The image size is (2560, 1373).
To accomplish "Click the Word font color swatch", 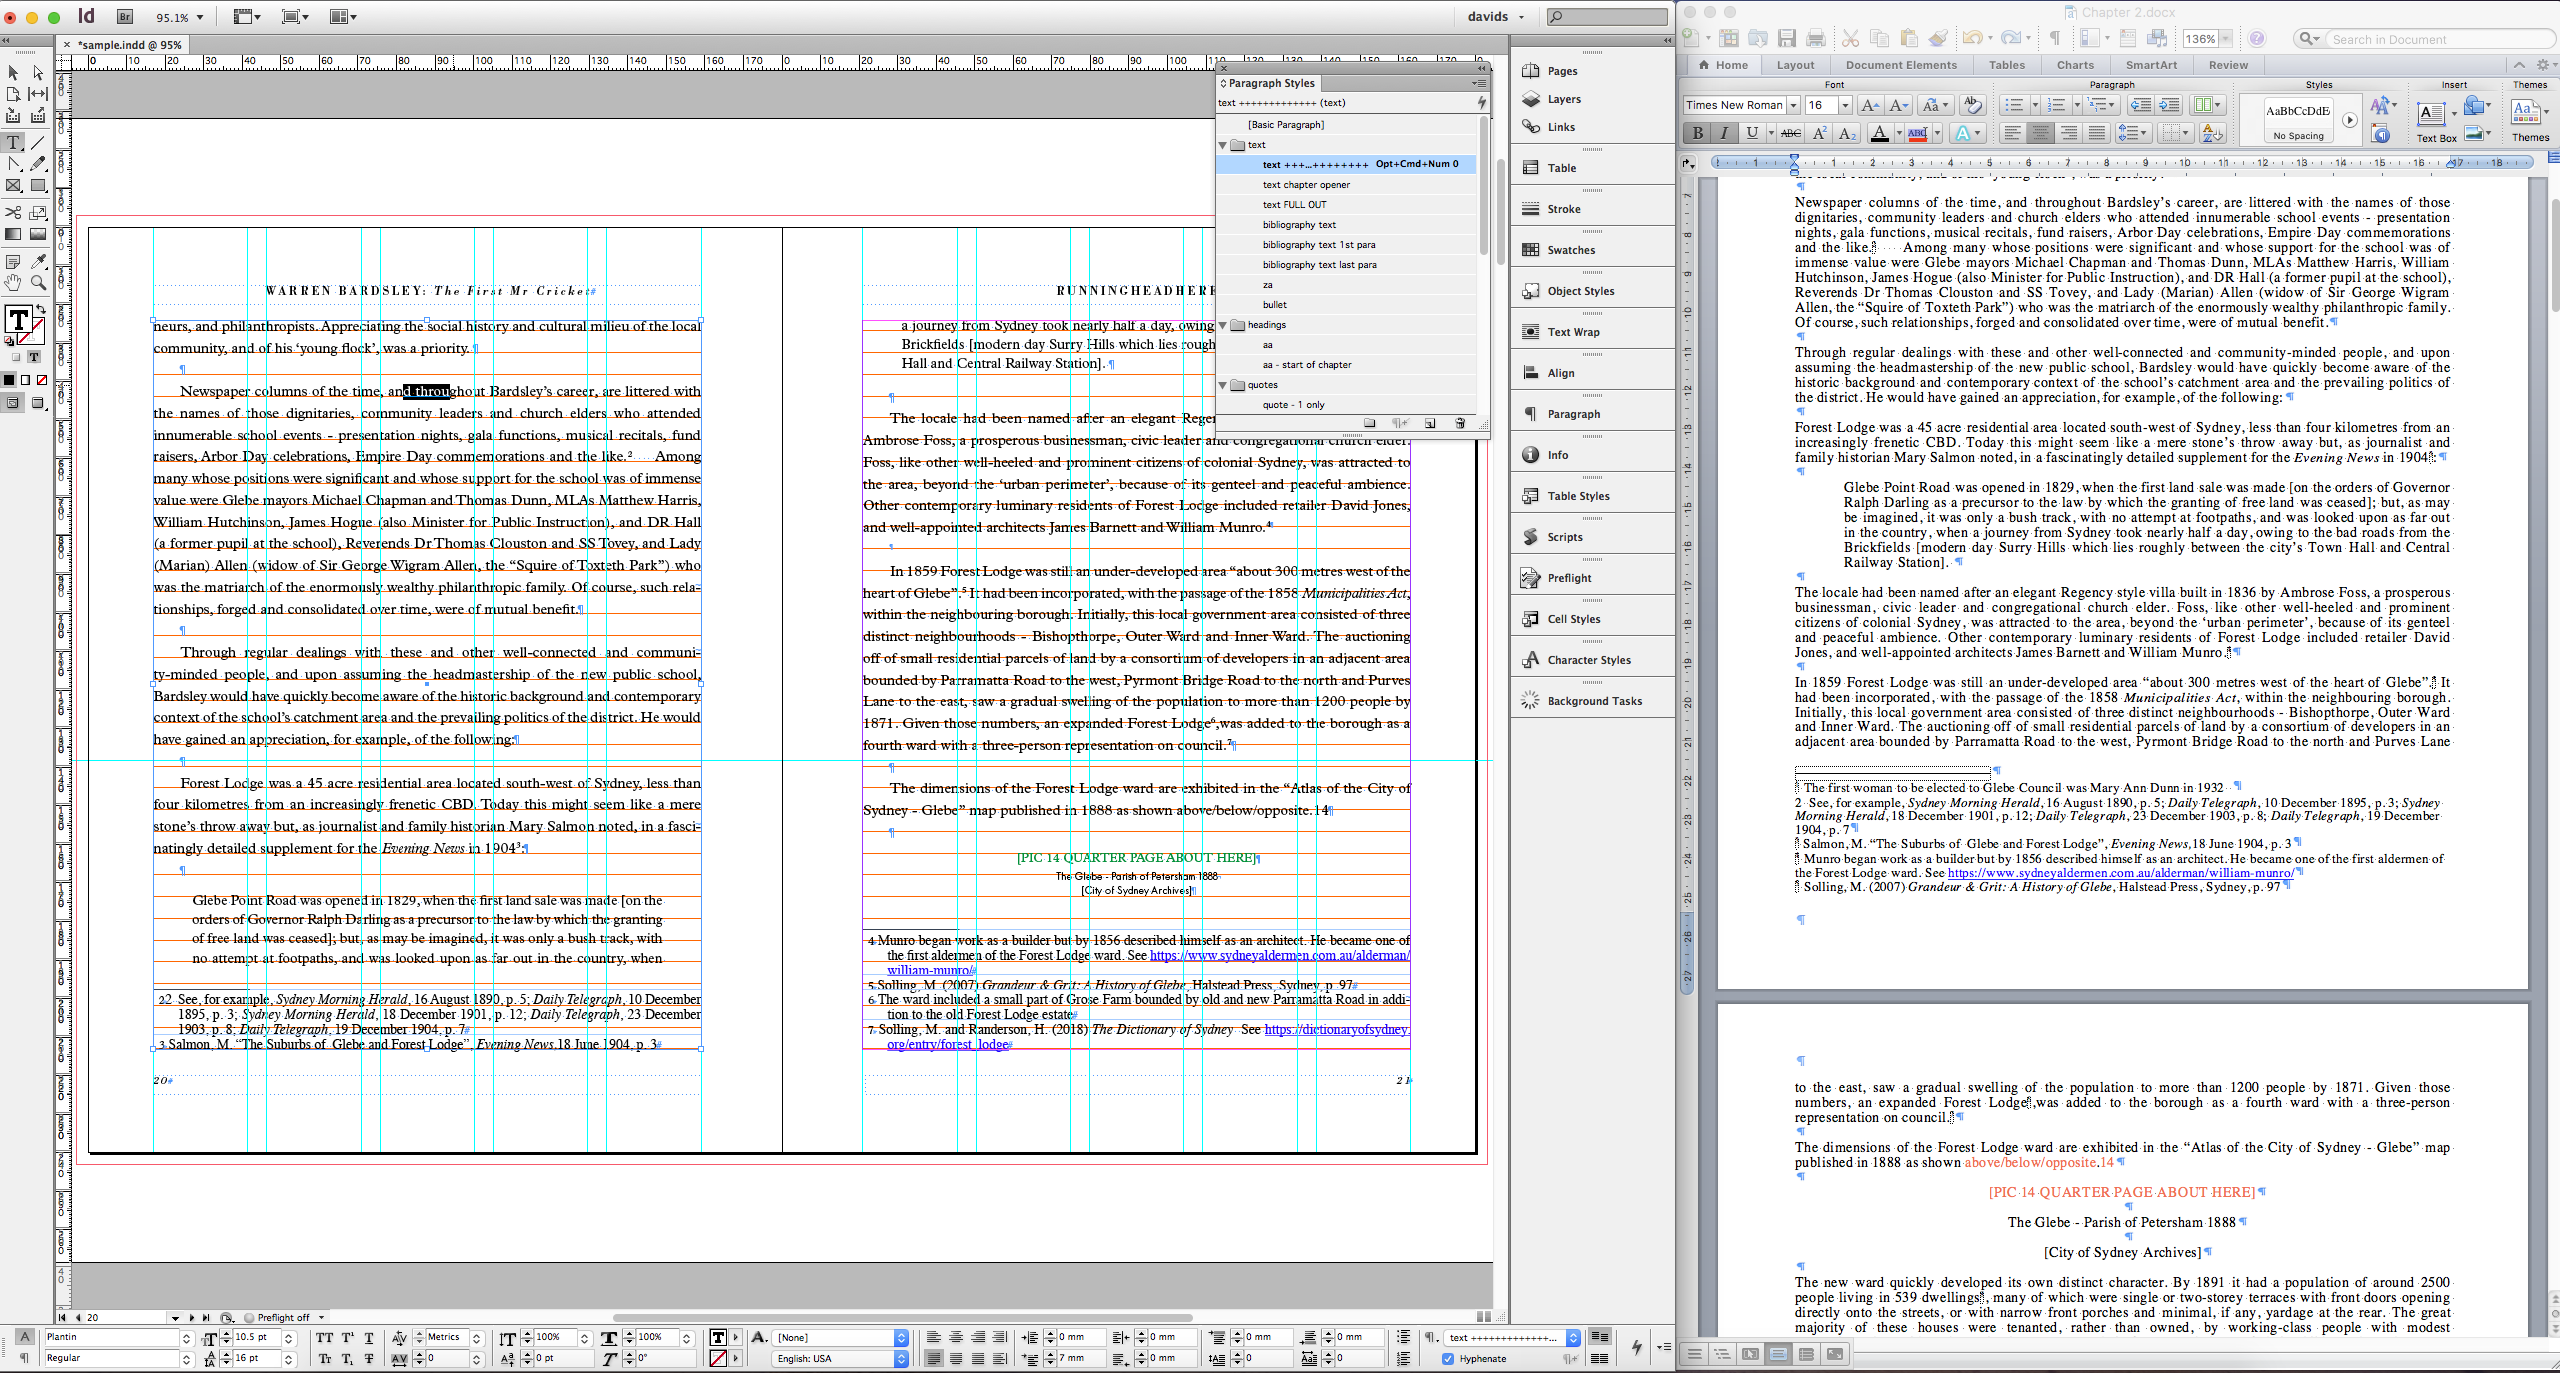I will 1879,133.
